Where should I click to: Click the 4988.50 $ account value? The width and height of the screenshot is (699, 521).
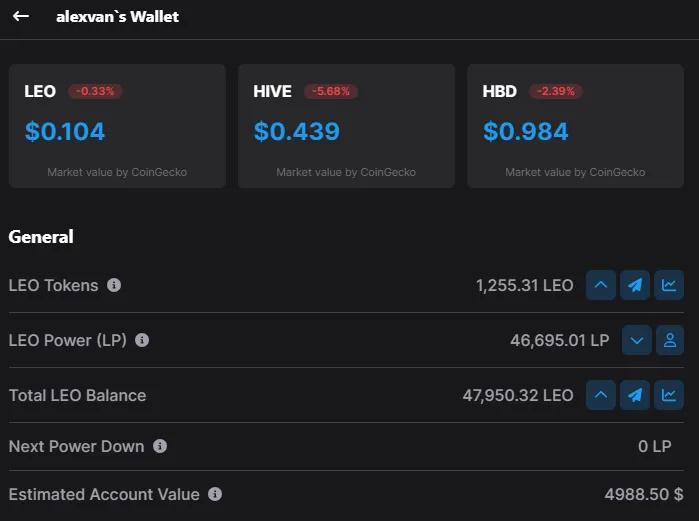pyautogui.click(x=644, y=494)
